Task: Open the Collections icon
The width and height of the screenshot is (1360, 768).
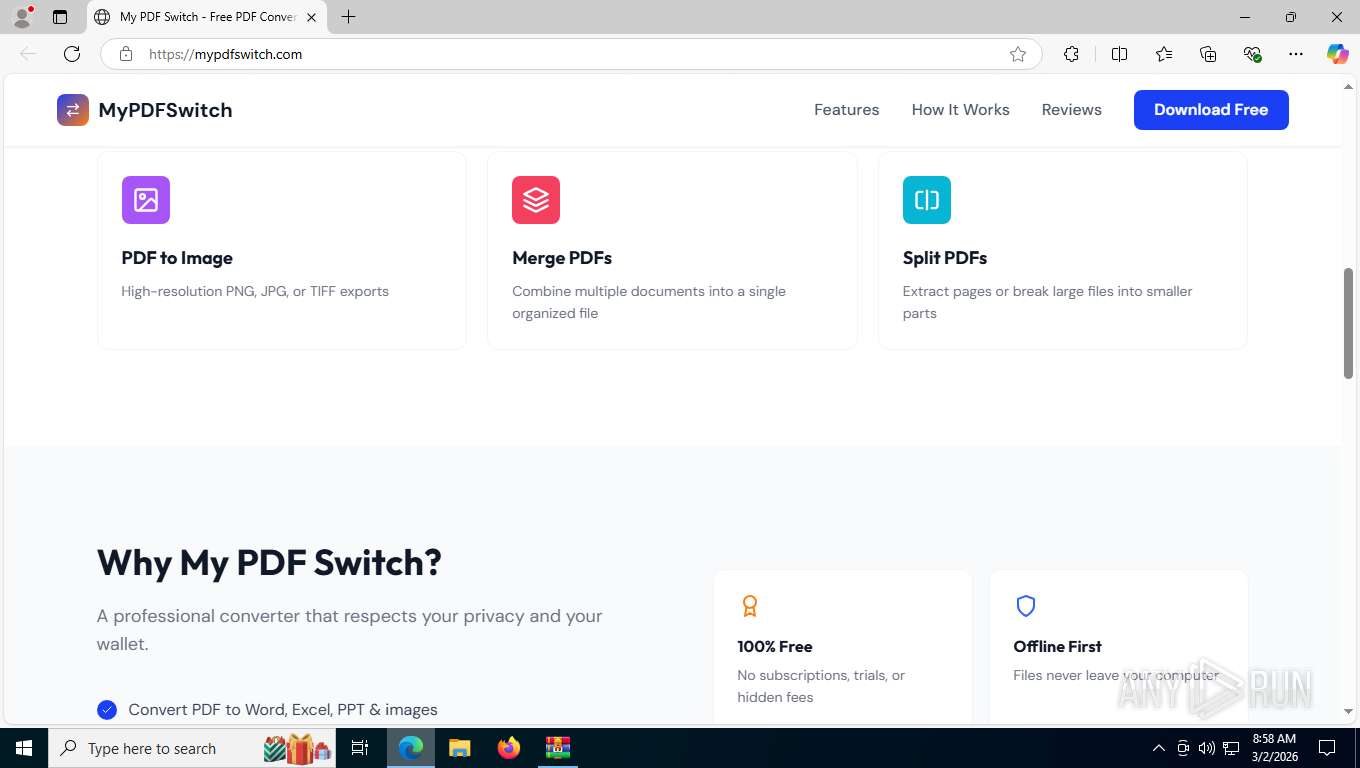Action: pyautogui.click(x=1208, y=54)
